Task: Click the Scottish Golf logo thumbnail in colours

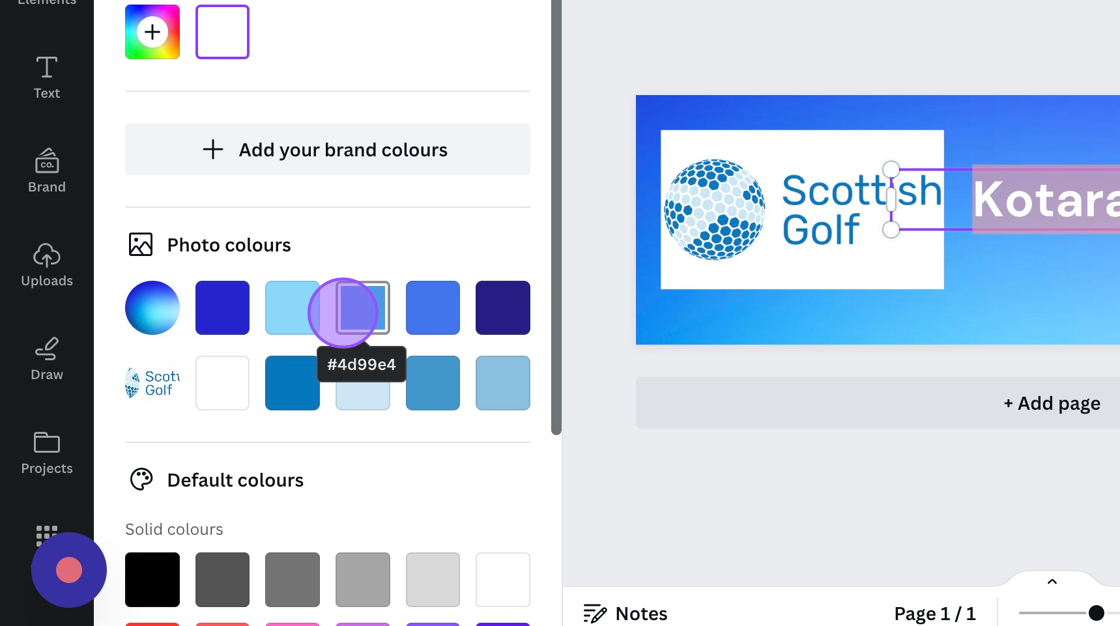Action: (x=152, y=383)
